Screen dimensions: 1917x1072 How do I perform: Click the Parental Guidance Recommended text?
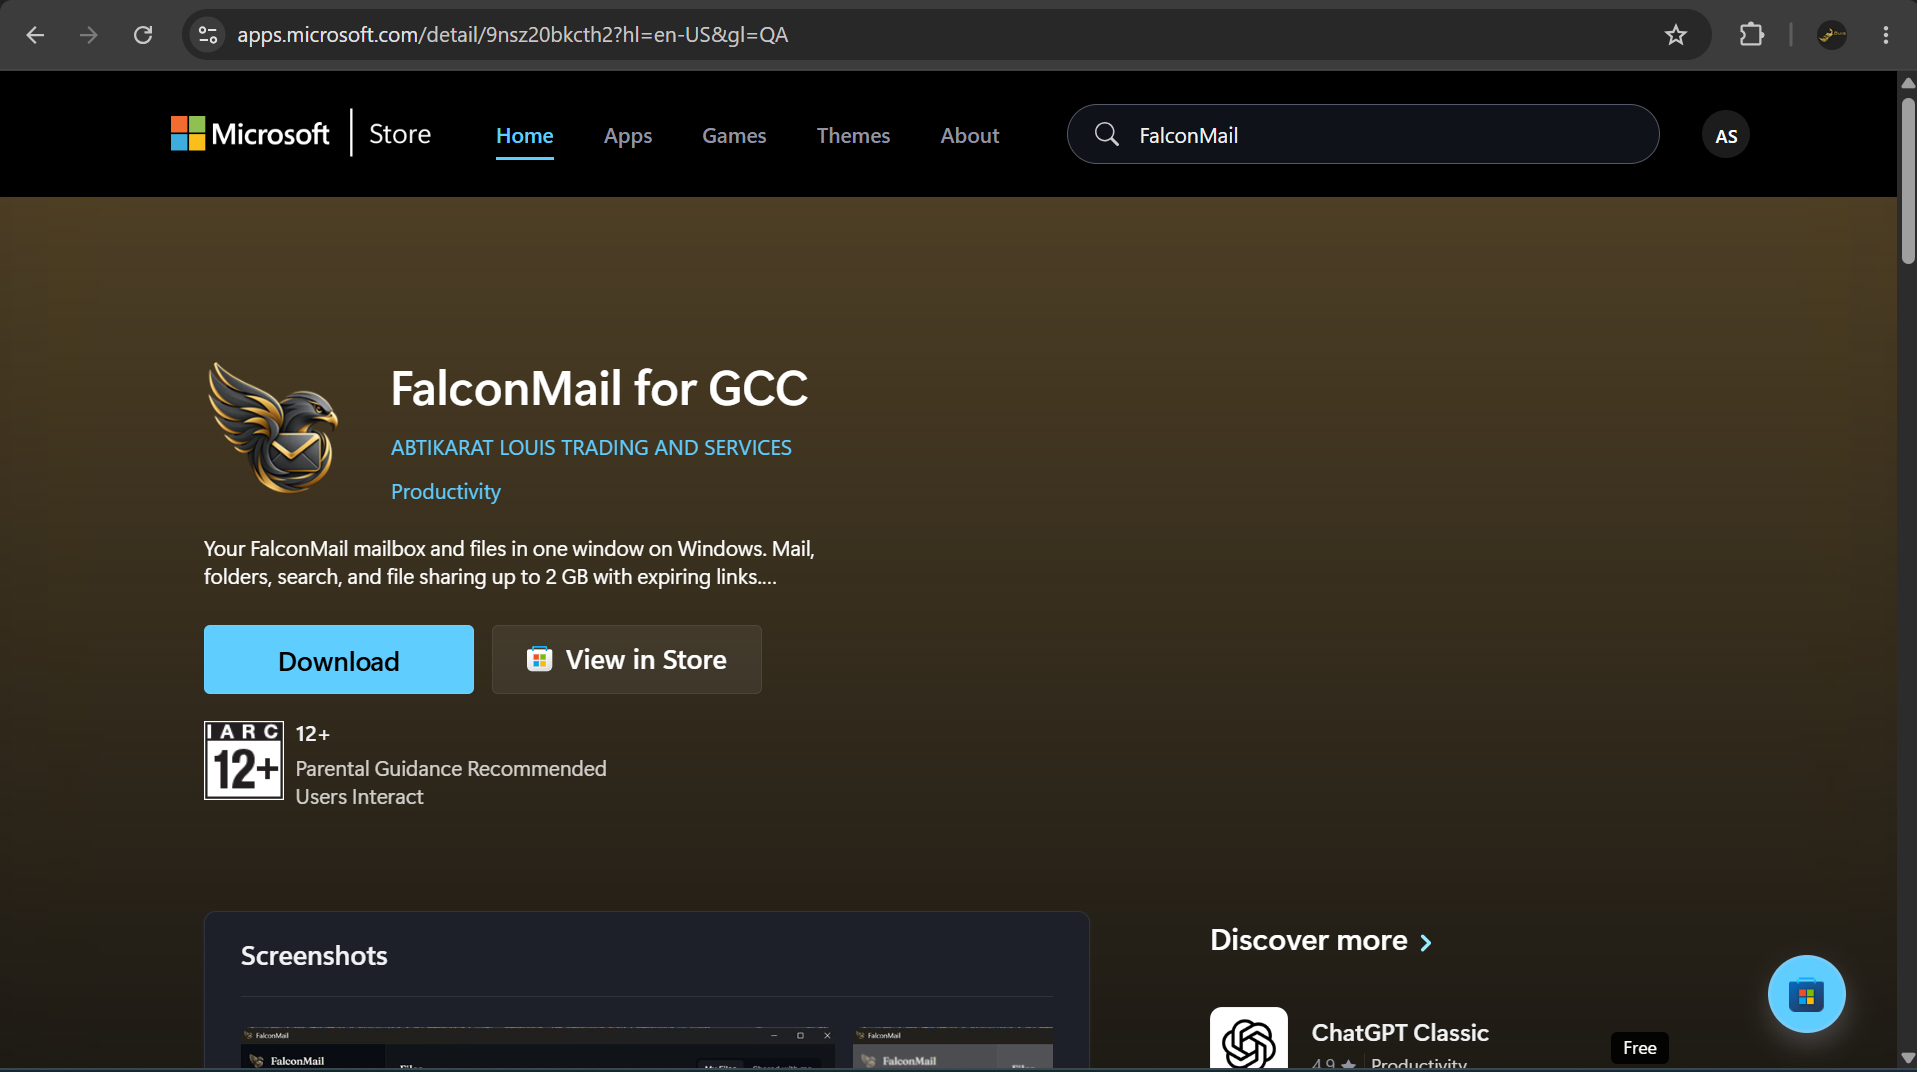[451, 769]
